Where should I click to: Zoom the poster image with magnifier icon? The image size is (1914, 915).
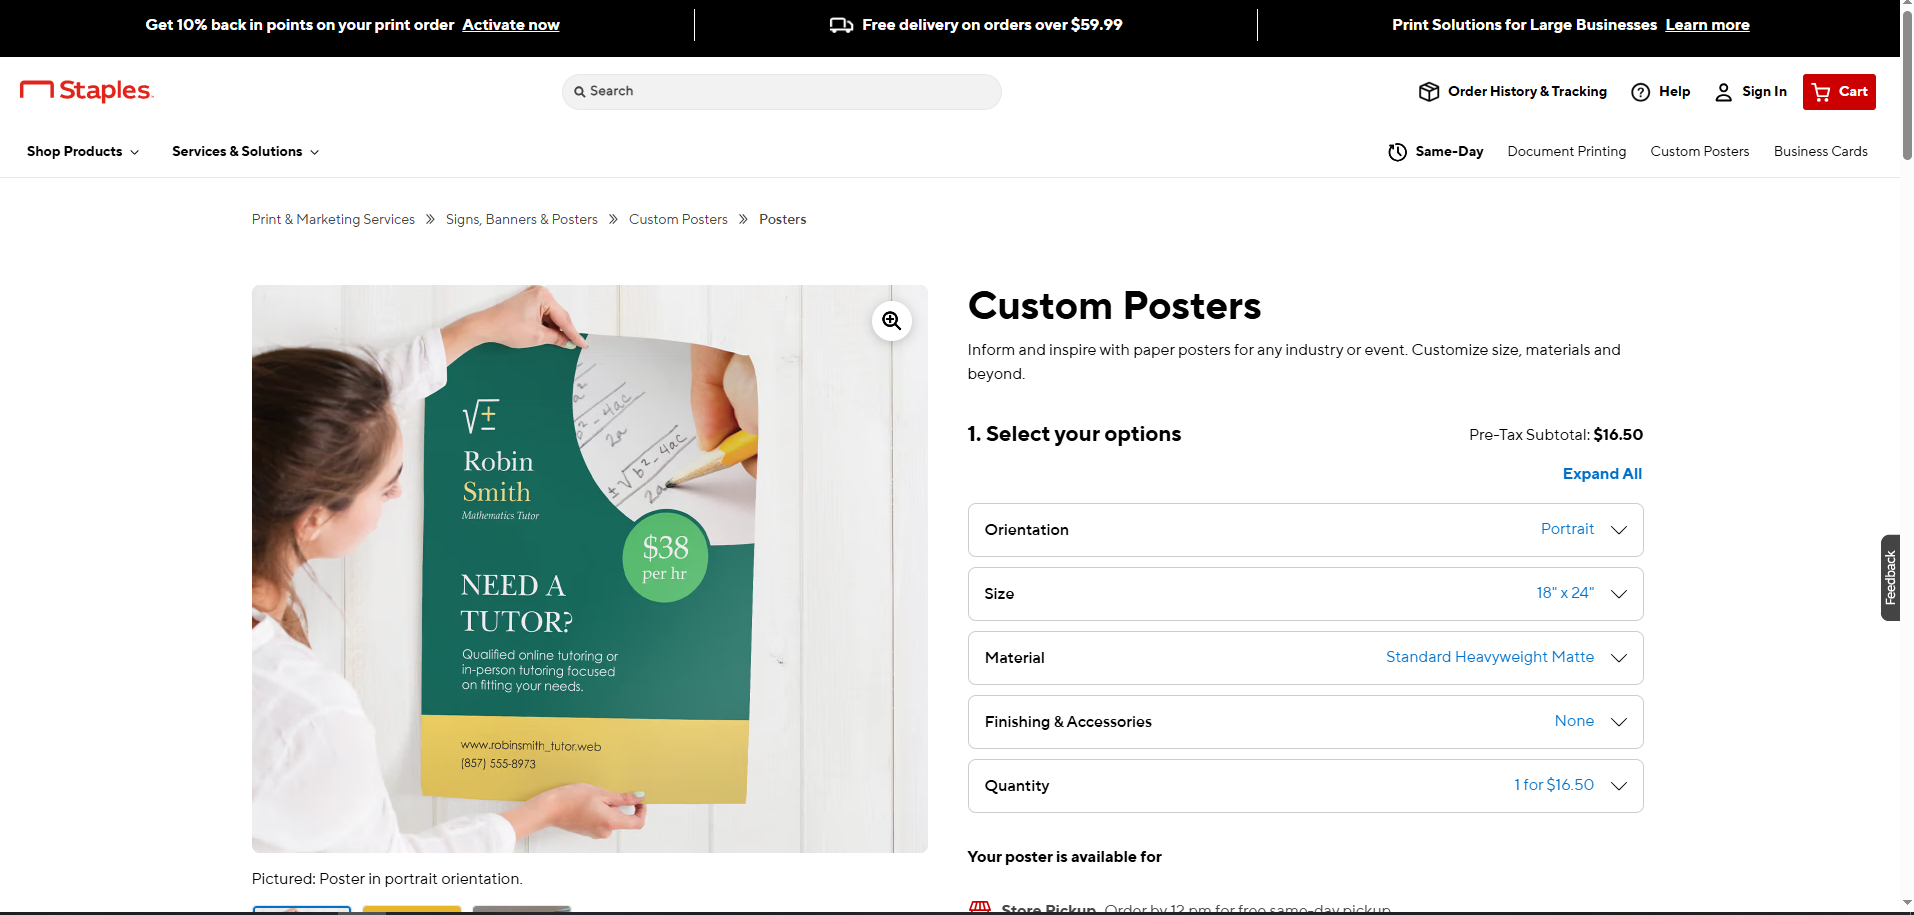click(892, 321)
